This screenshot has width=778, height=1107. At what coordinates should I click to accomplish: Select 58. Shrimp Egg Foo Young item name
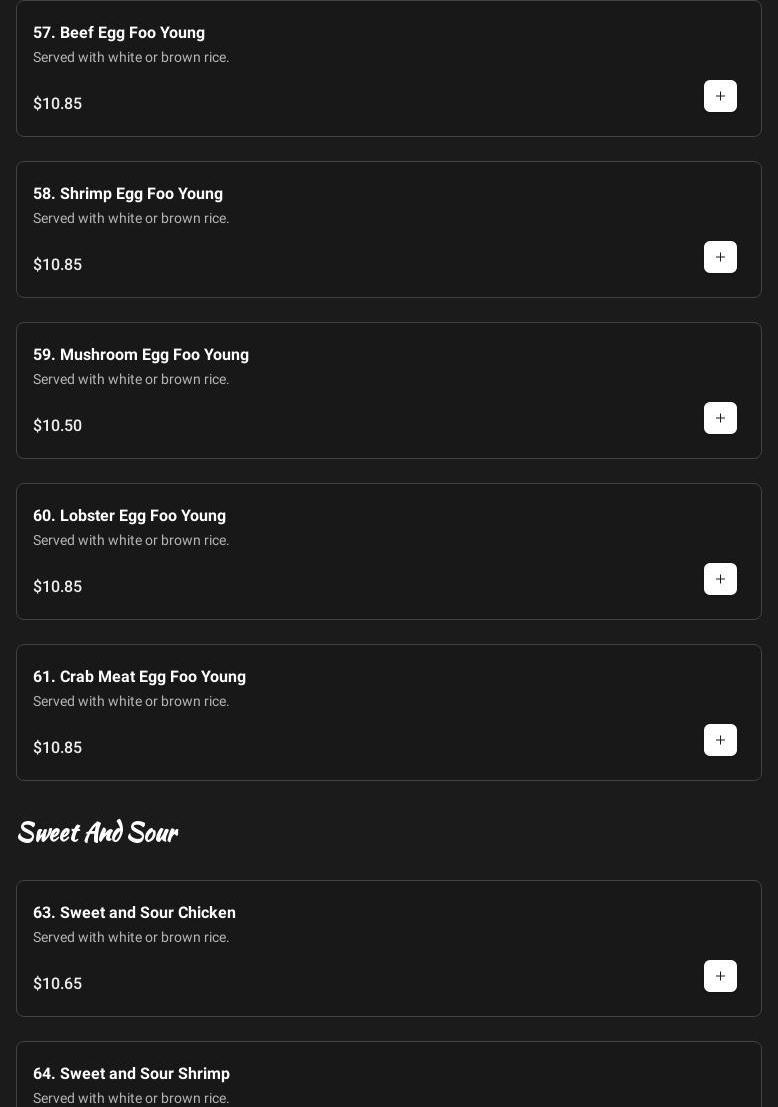128,194
